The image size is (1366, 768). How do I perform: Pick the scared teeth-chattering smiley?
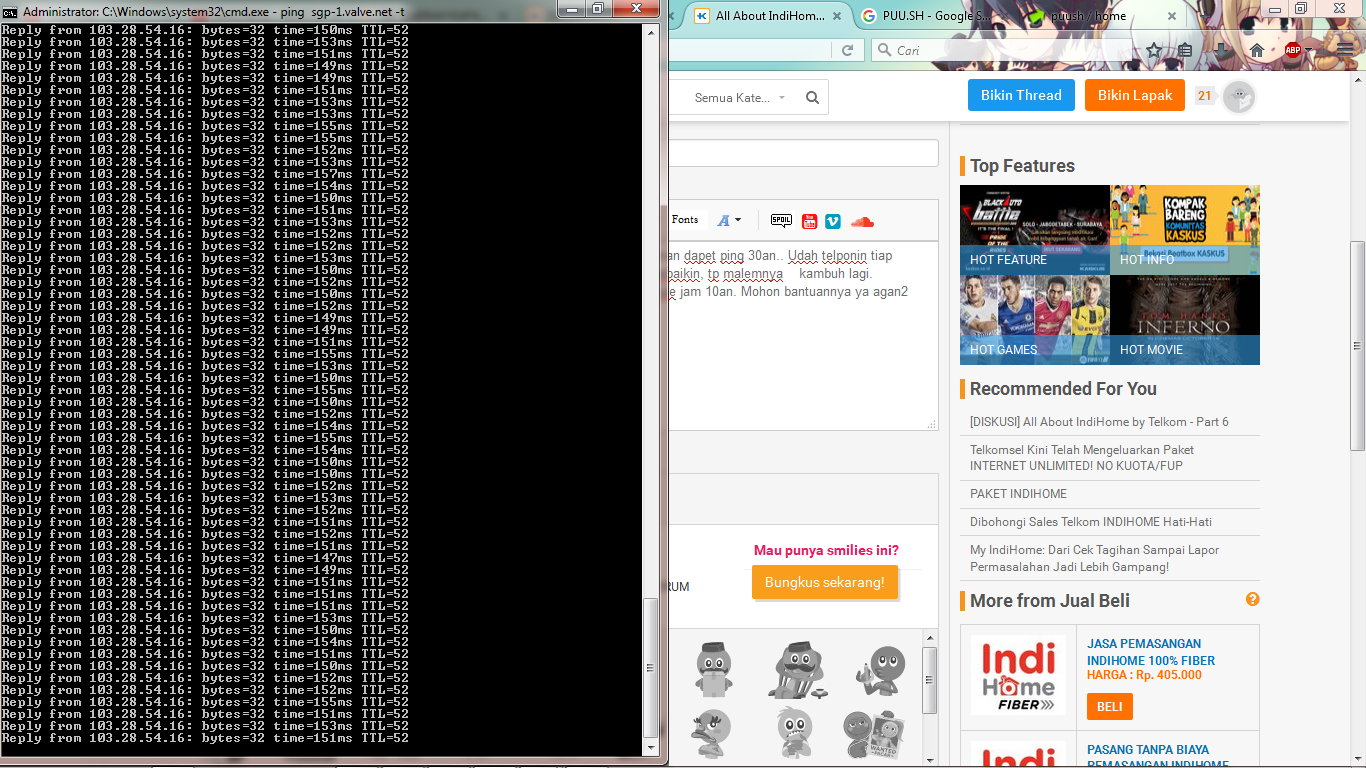pos(797,733)
